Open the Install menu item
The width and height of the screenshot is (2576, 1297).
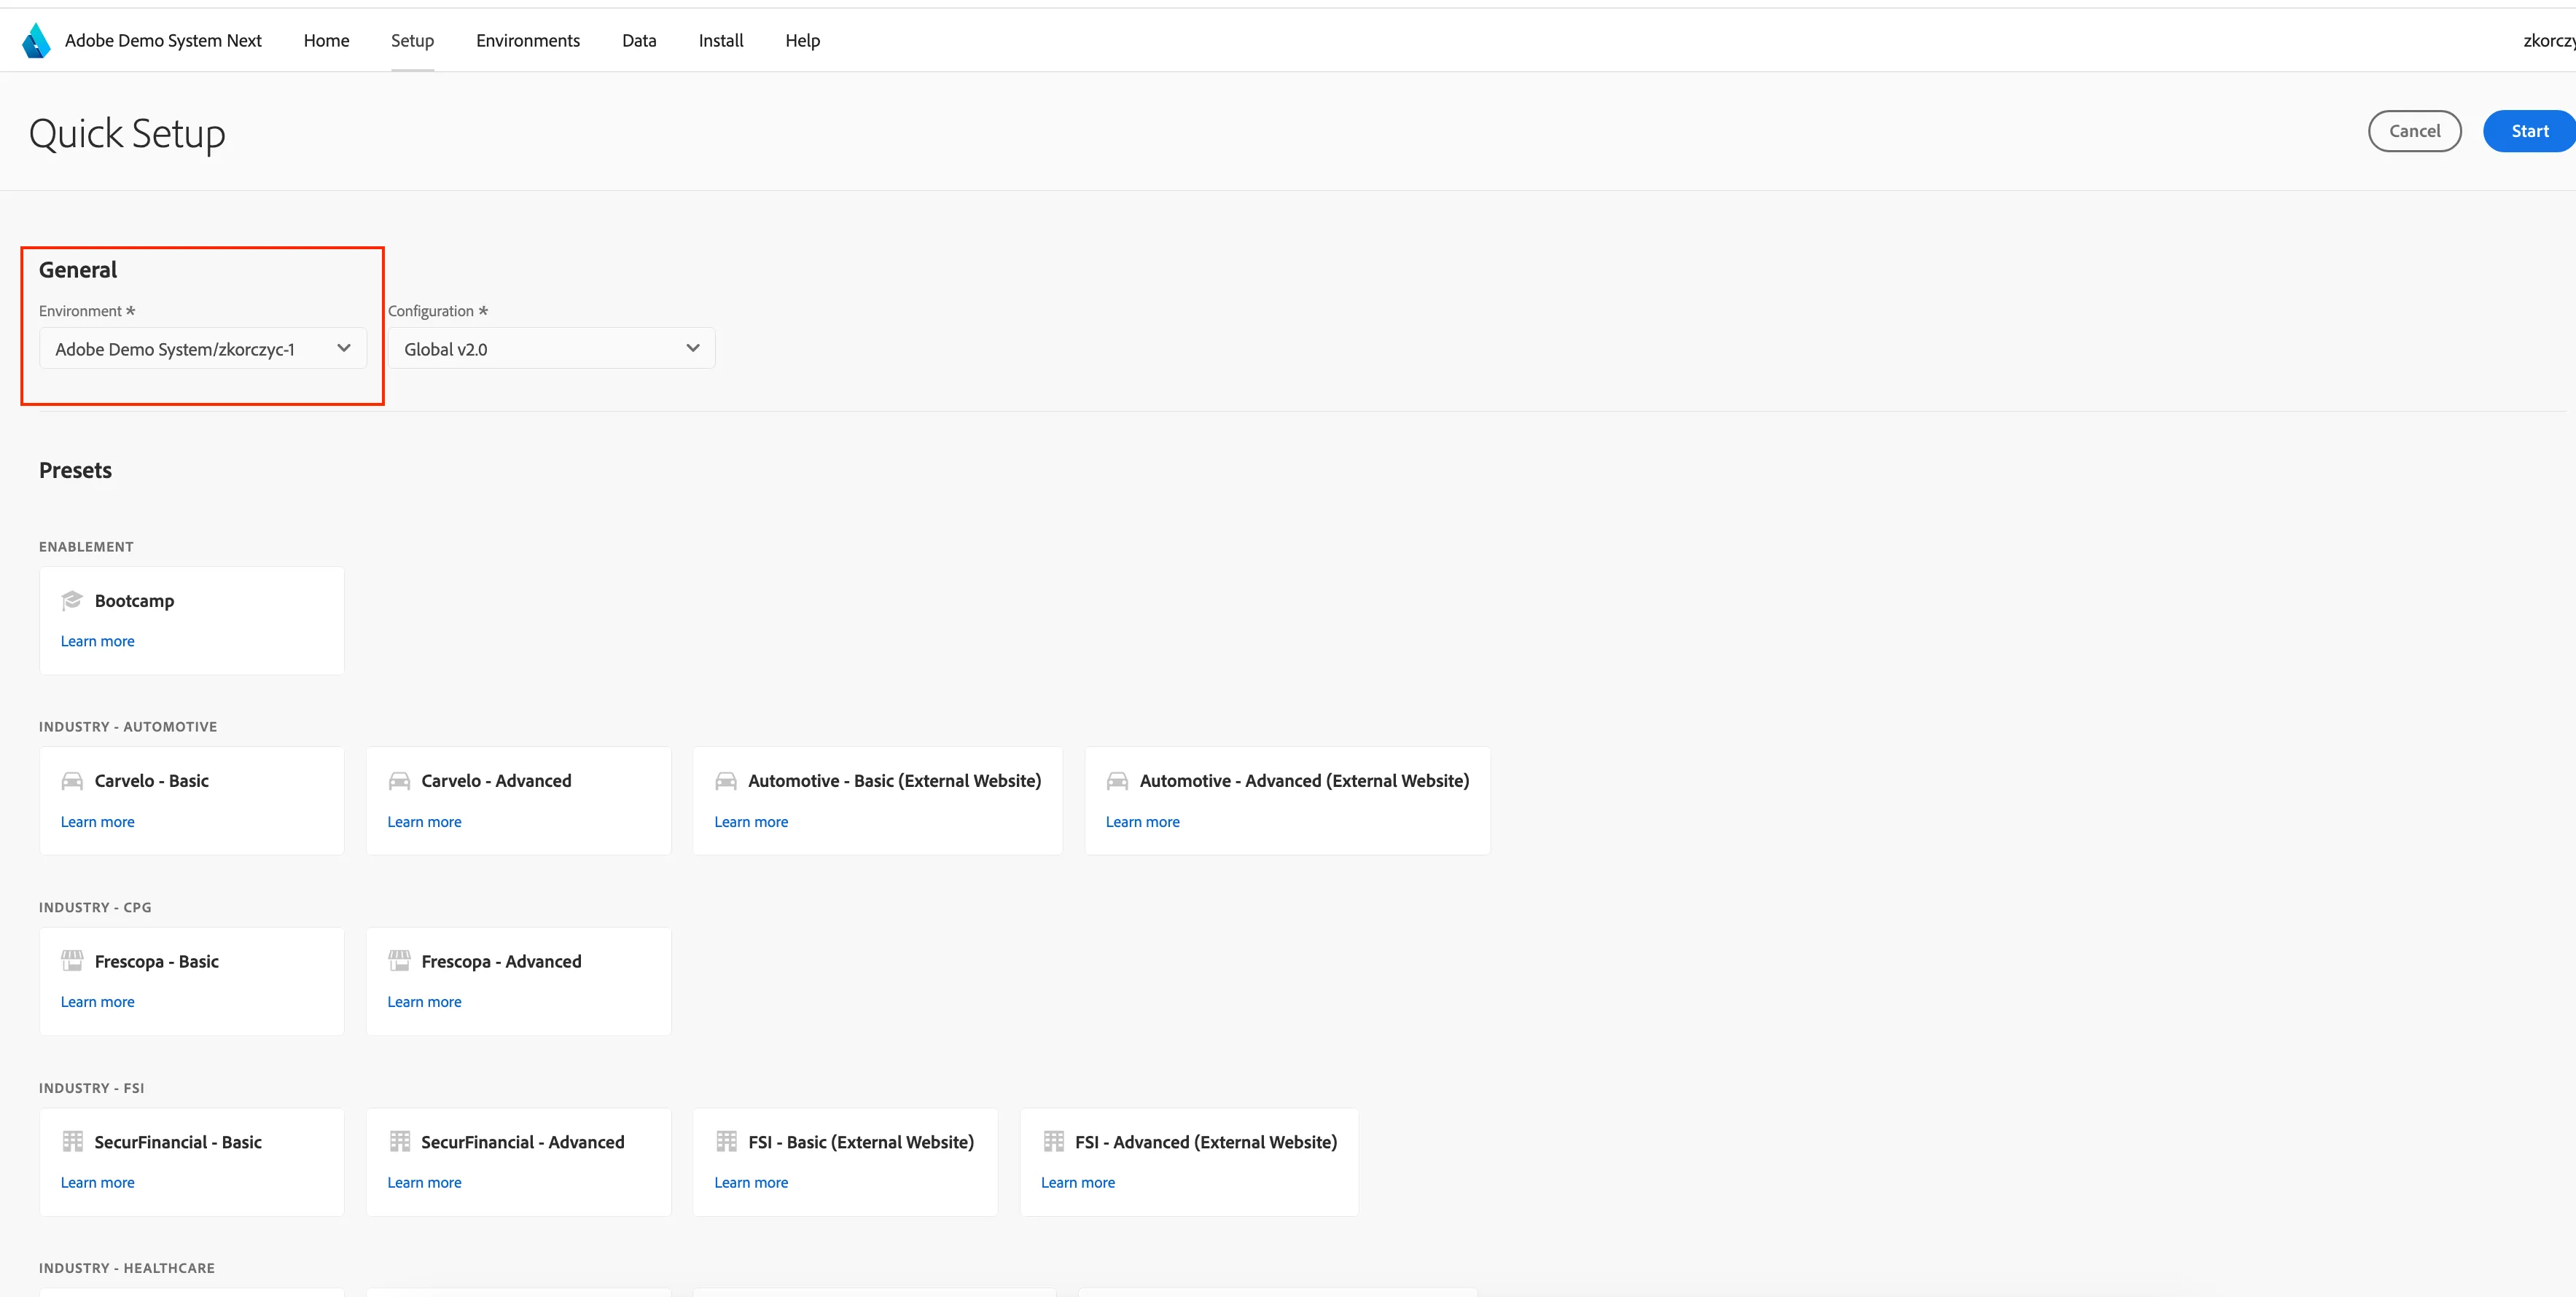point(721,41)
